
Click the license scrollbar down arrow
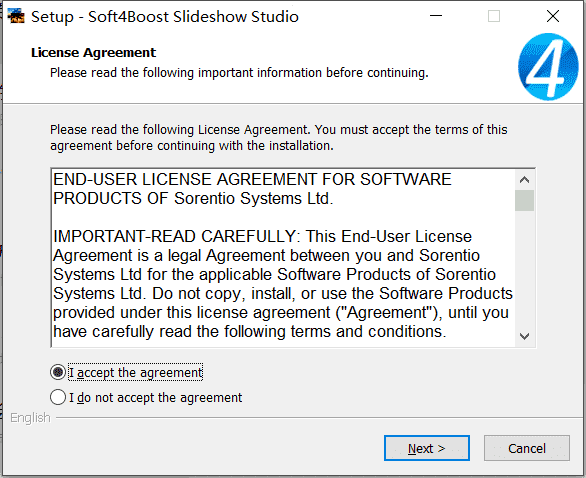[524, 336]
